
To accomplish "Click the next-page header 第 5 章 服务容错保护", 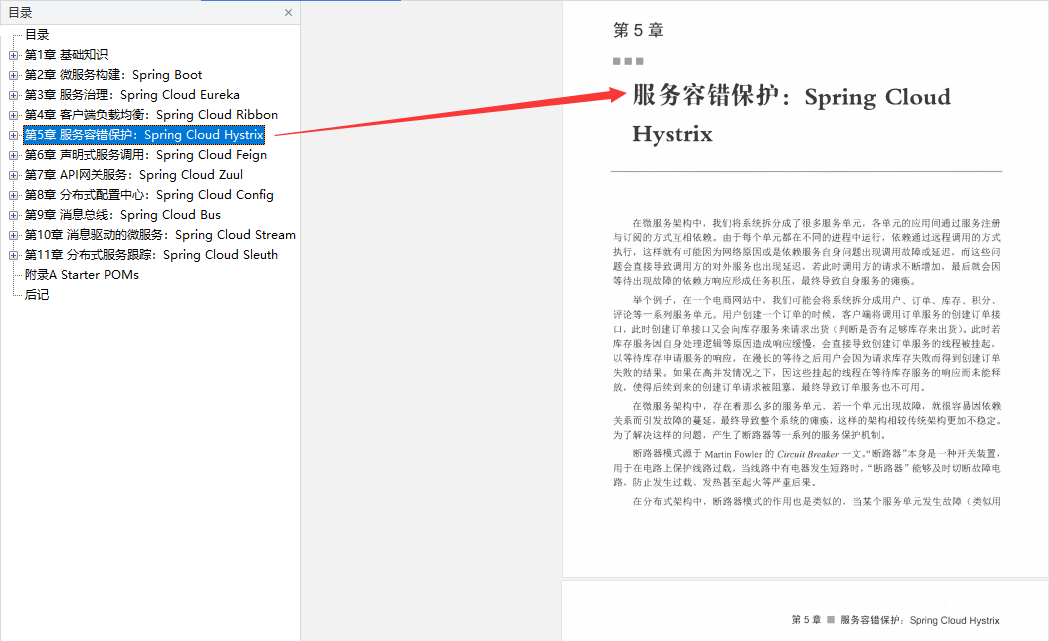I will point(895,620).
